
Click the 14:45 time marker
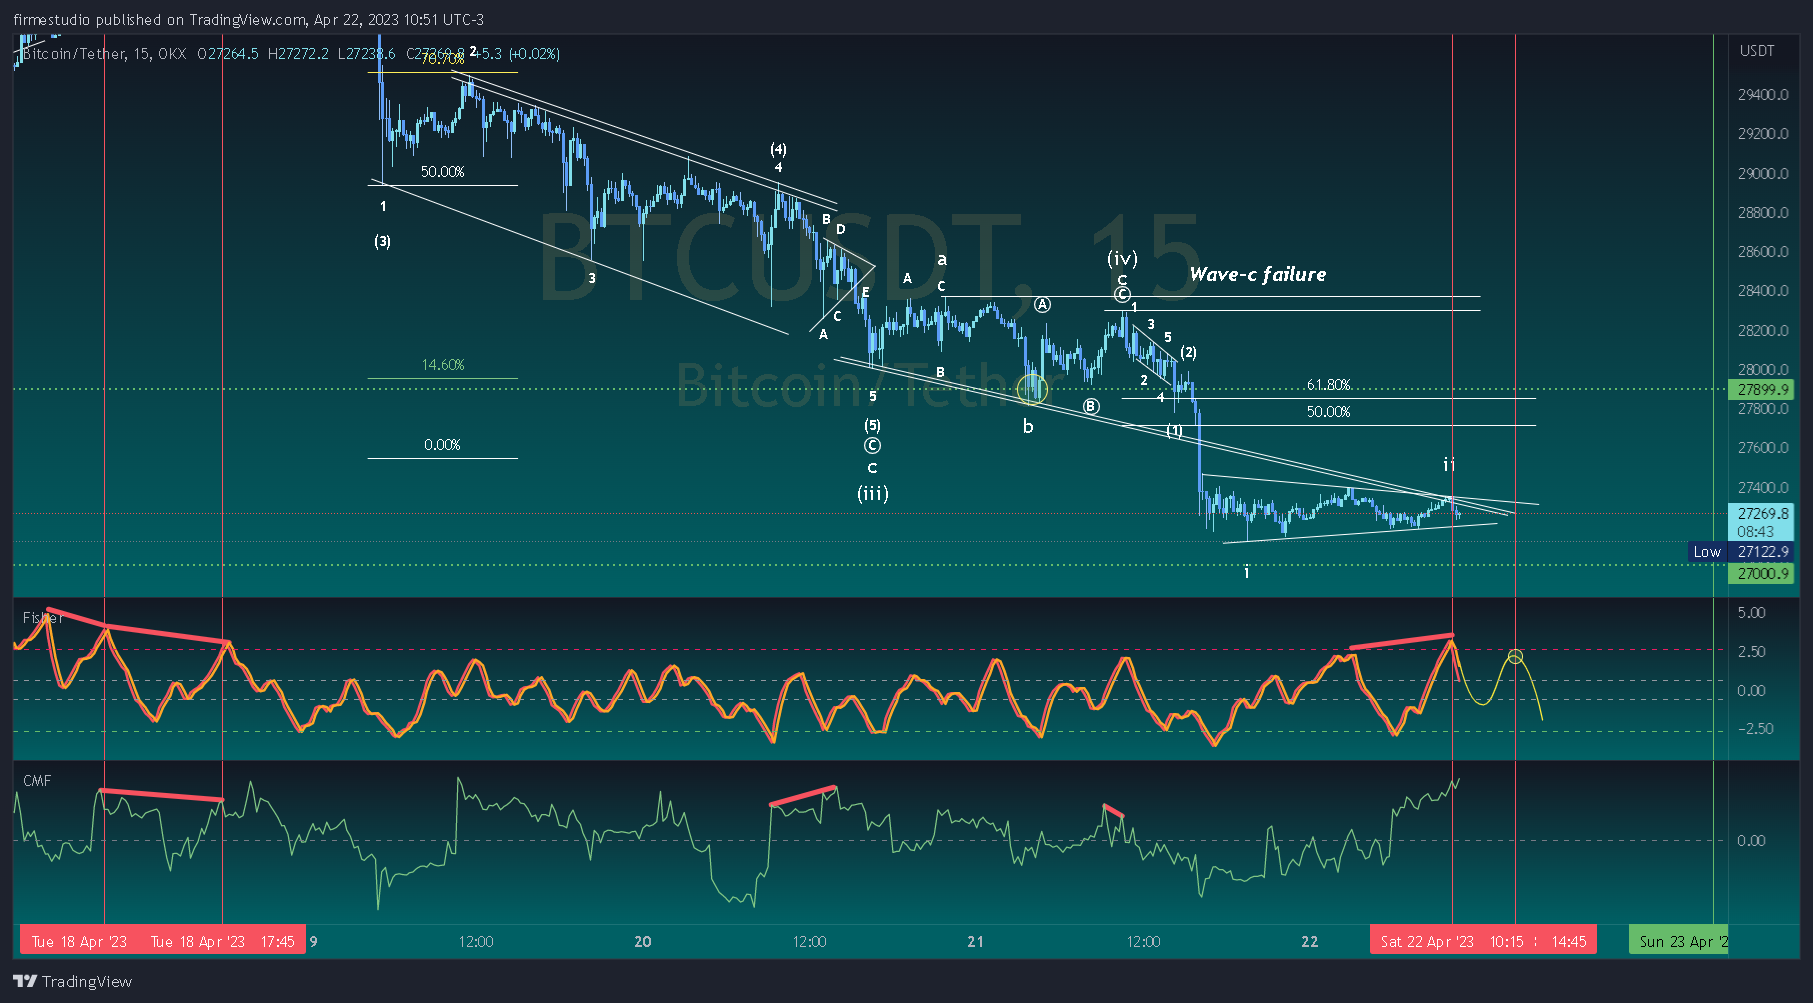(1568, 941)
